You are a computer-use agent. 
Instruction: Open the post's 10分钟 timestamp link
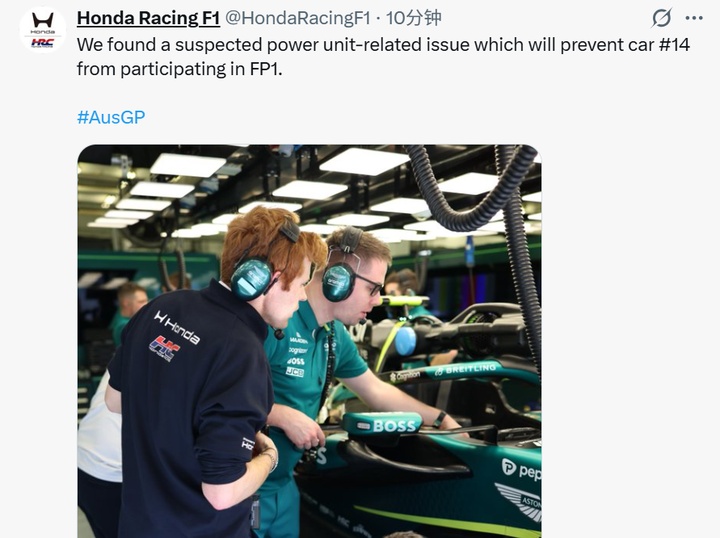click(413, 18)
